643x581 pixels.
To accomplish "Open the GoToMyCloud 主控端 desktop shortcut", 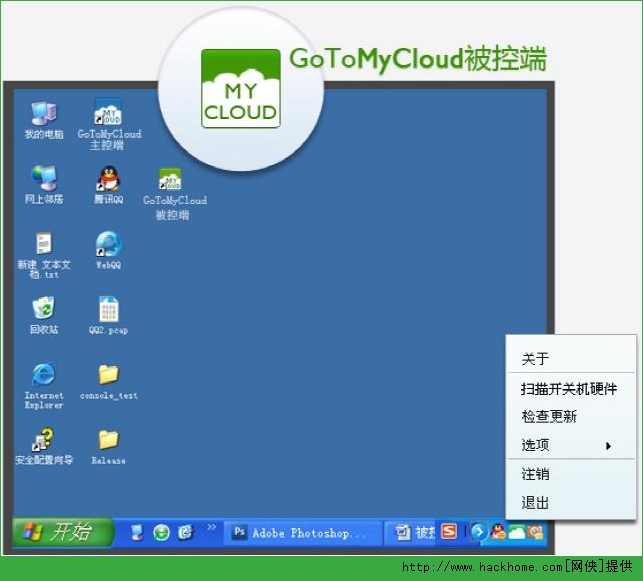I will [108, 112].
